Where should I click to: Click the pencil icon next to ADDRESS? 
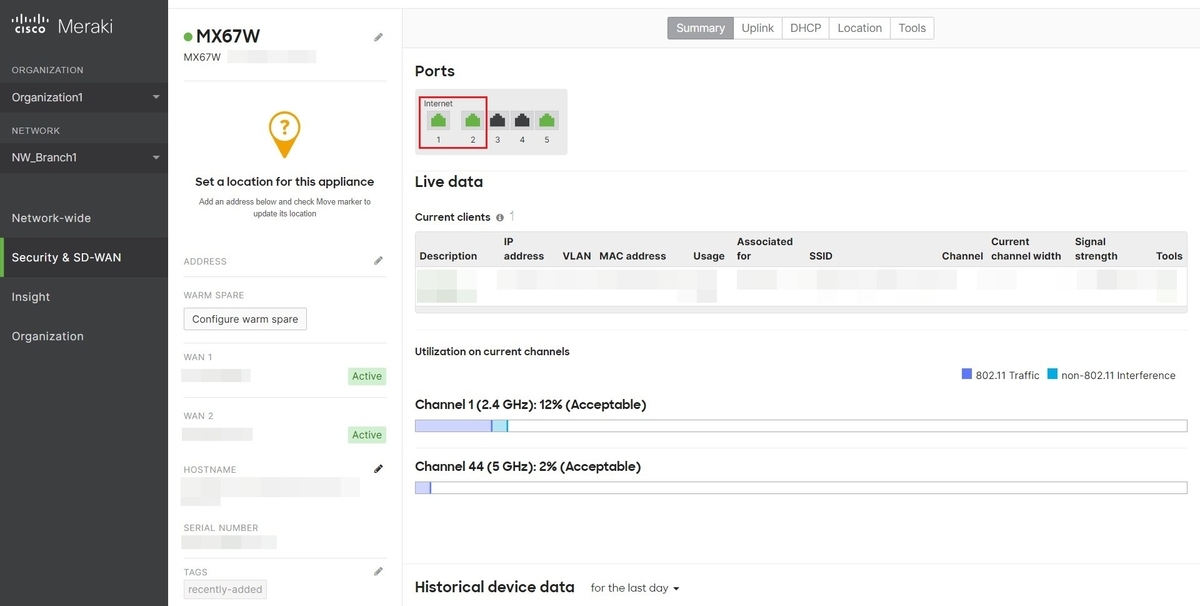[378, 260]
